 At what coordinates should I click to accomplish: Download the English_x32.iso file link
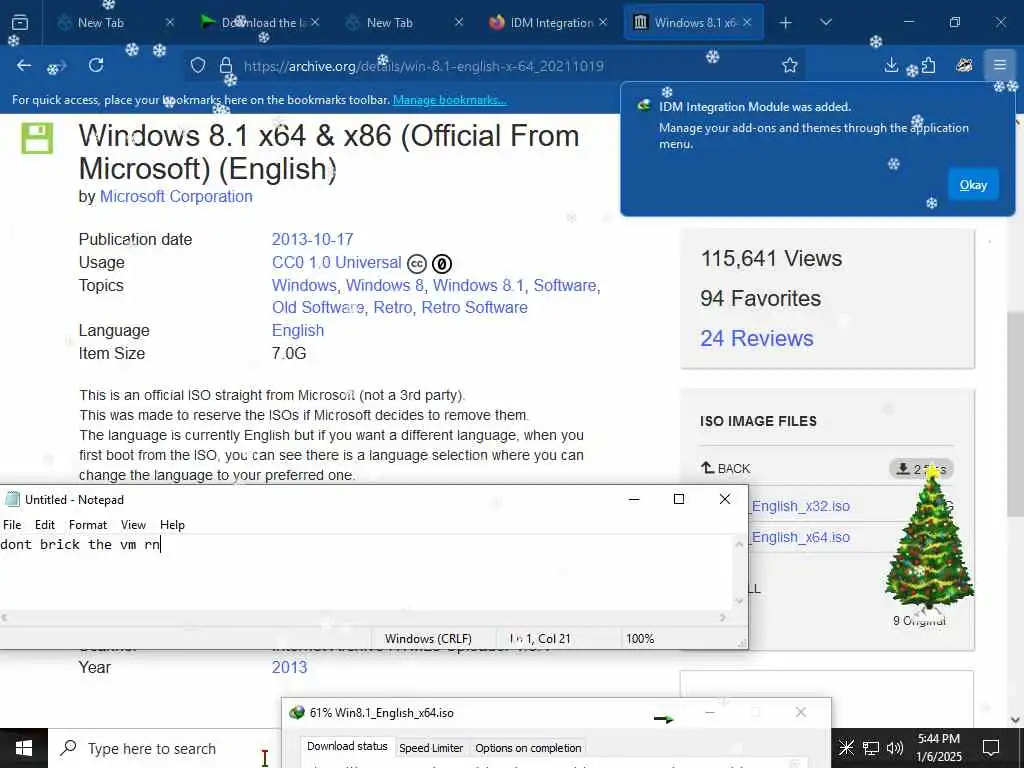pyautogui.click(x=800, y=506)
